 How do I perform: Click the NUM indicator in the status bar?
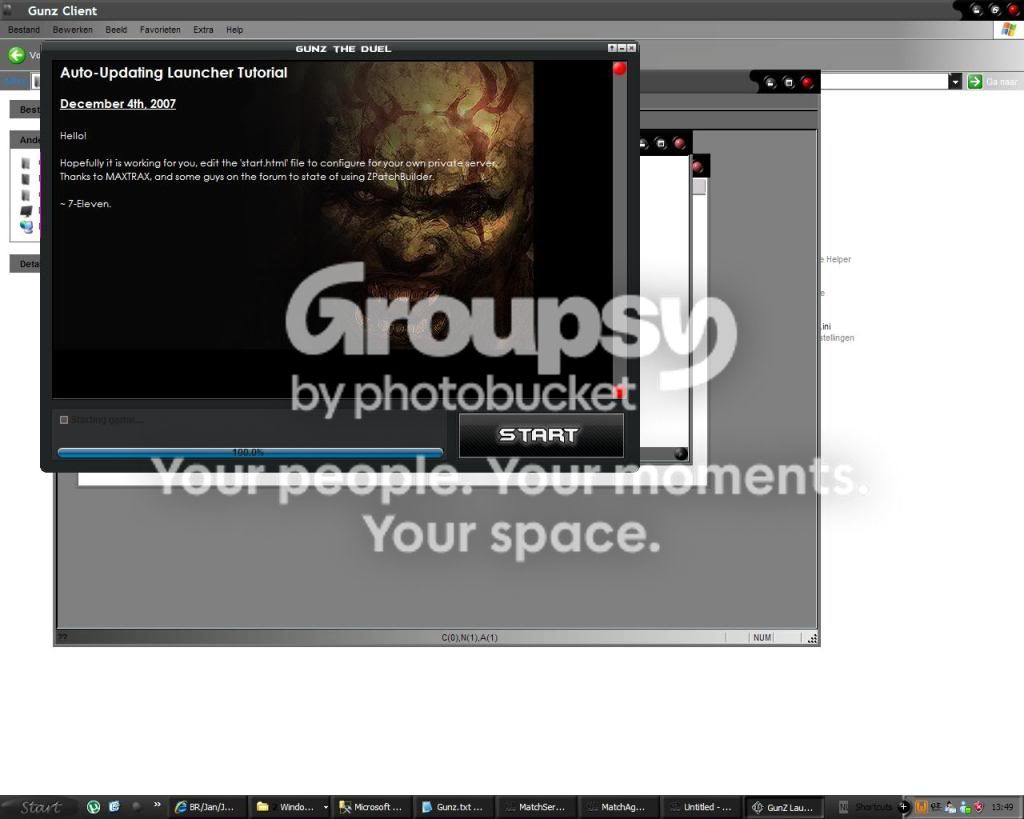762,637
